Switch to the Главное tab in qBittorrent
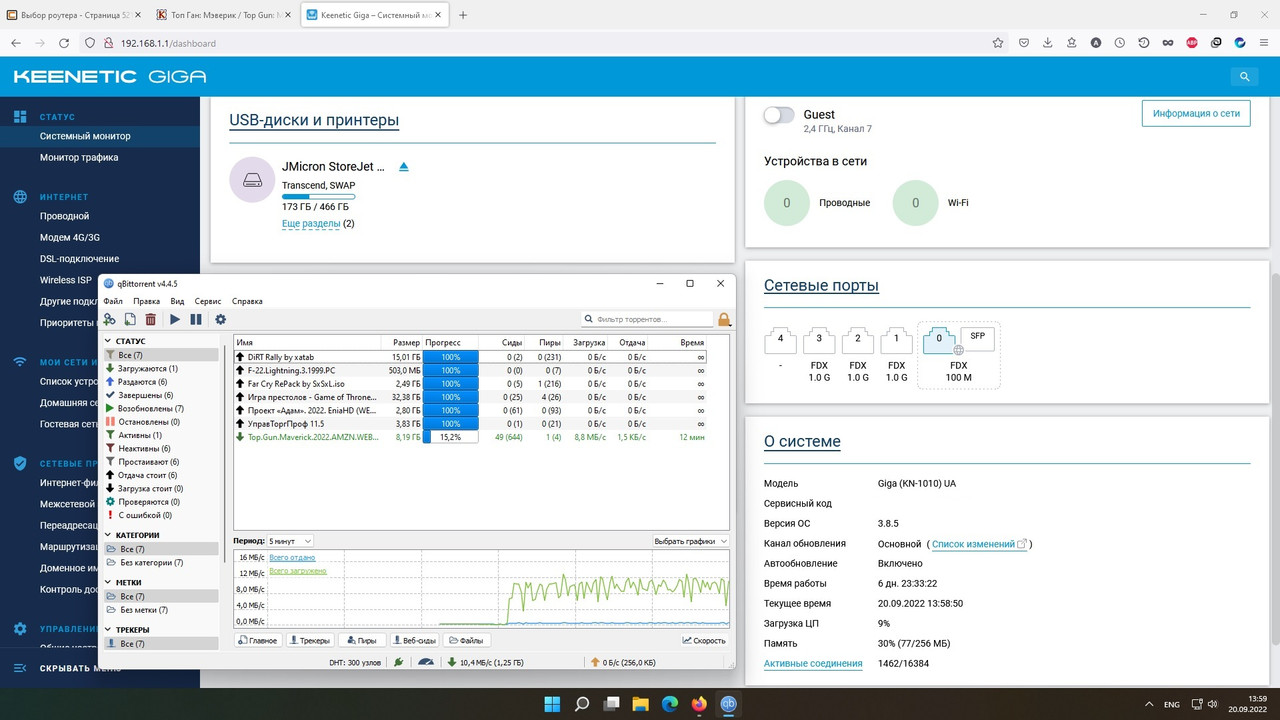This screenshot has width=1280, height=720. (x=258, y=640)
